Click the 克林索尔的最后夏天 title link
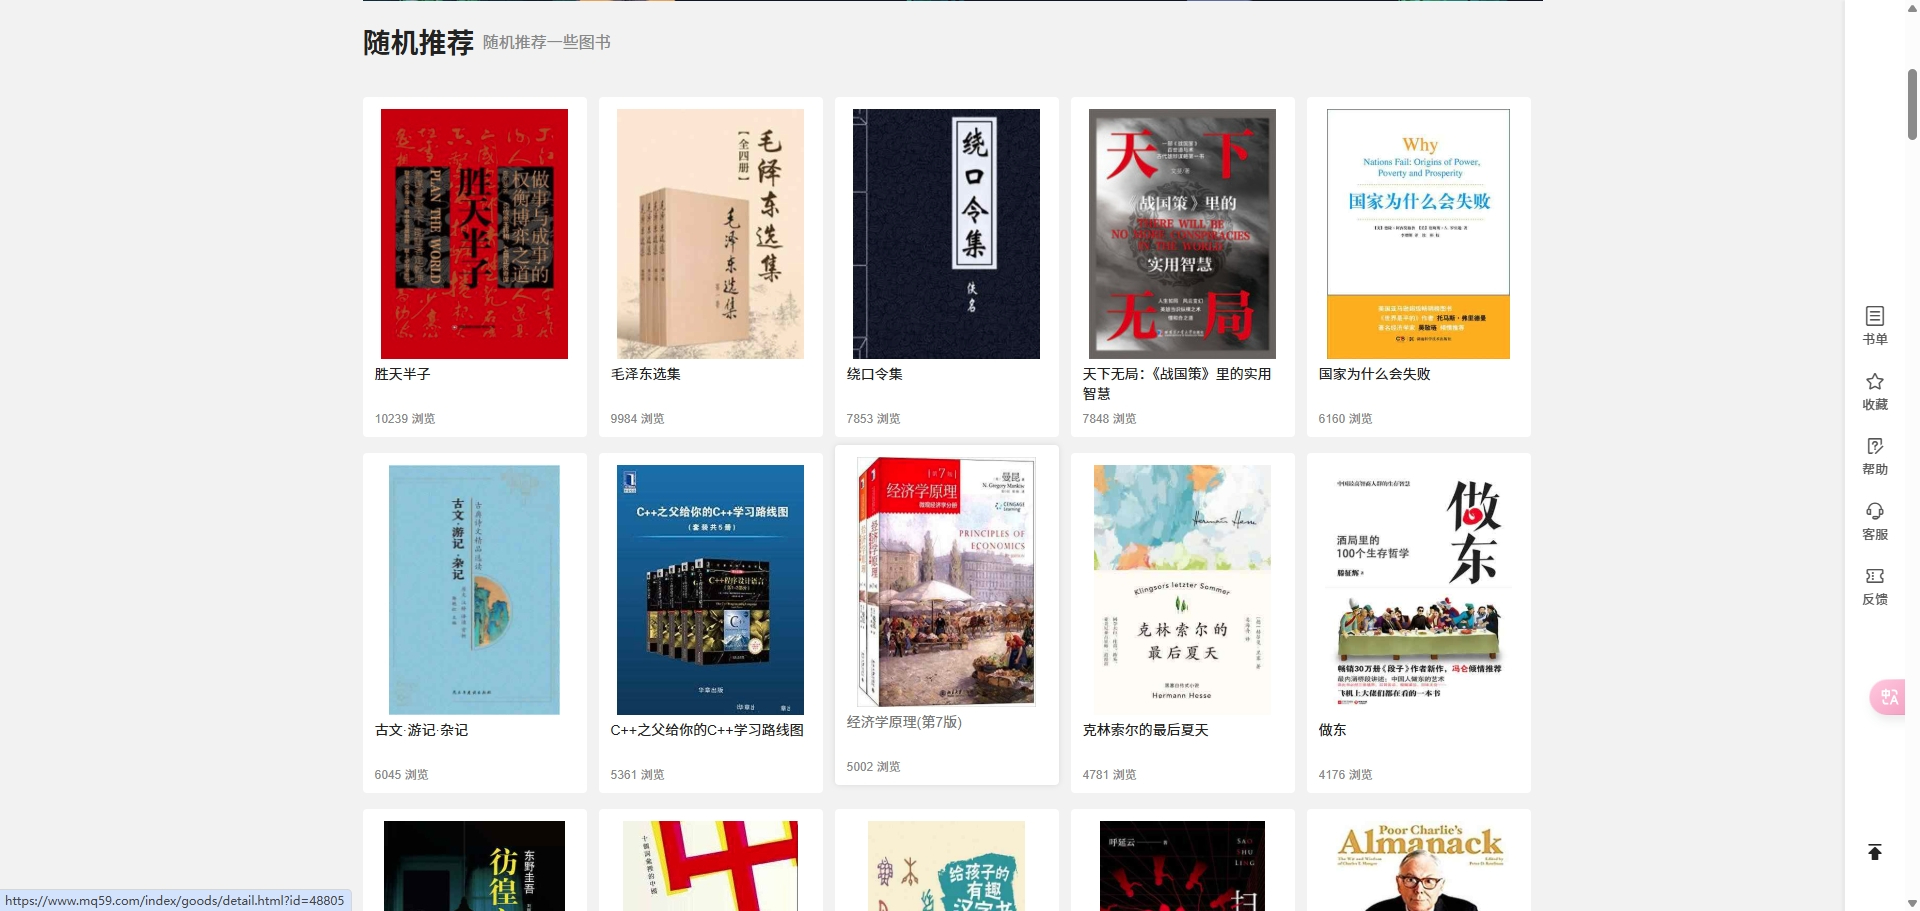 (x=1146, y=730)
